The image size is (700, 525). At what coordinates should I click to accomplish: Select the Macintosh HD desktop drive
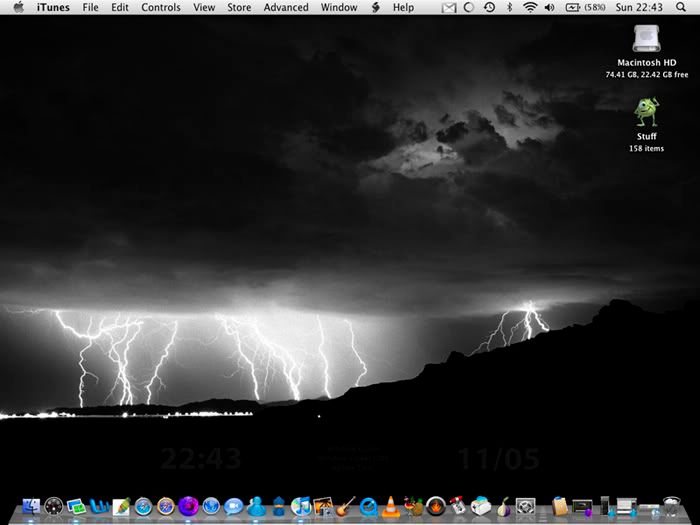click(x=646, y=41)
